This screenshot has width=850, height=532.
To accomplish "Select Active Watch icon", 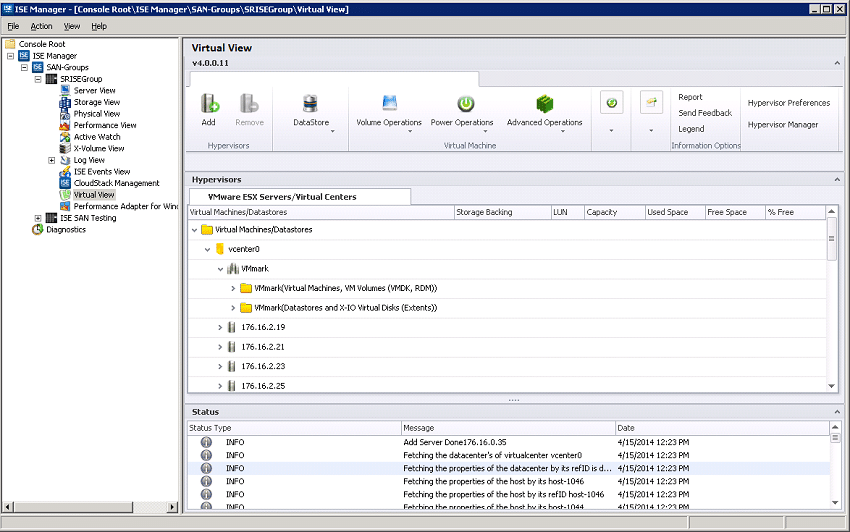I will click(x=65, y=137).
